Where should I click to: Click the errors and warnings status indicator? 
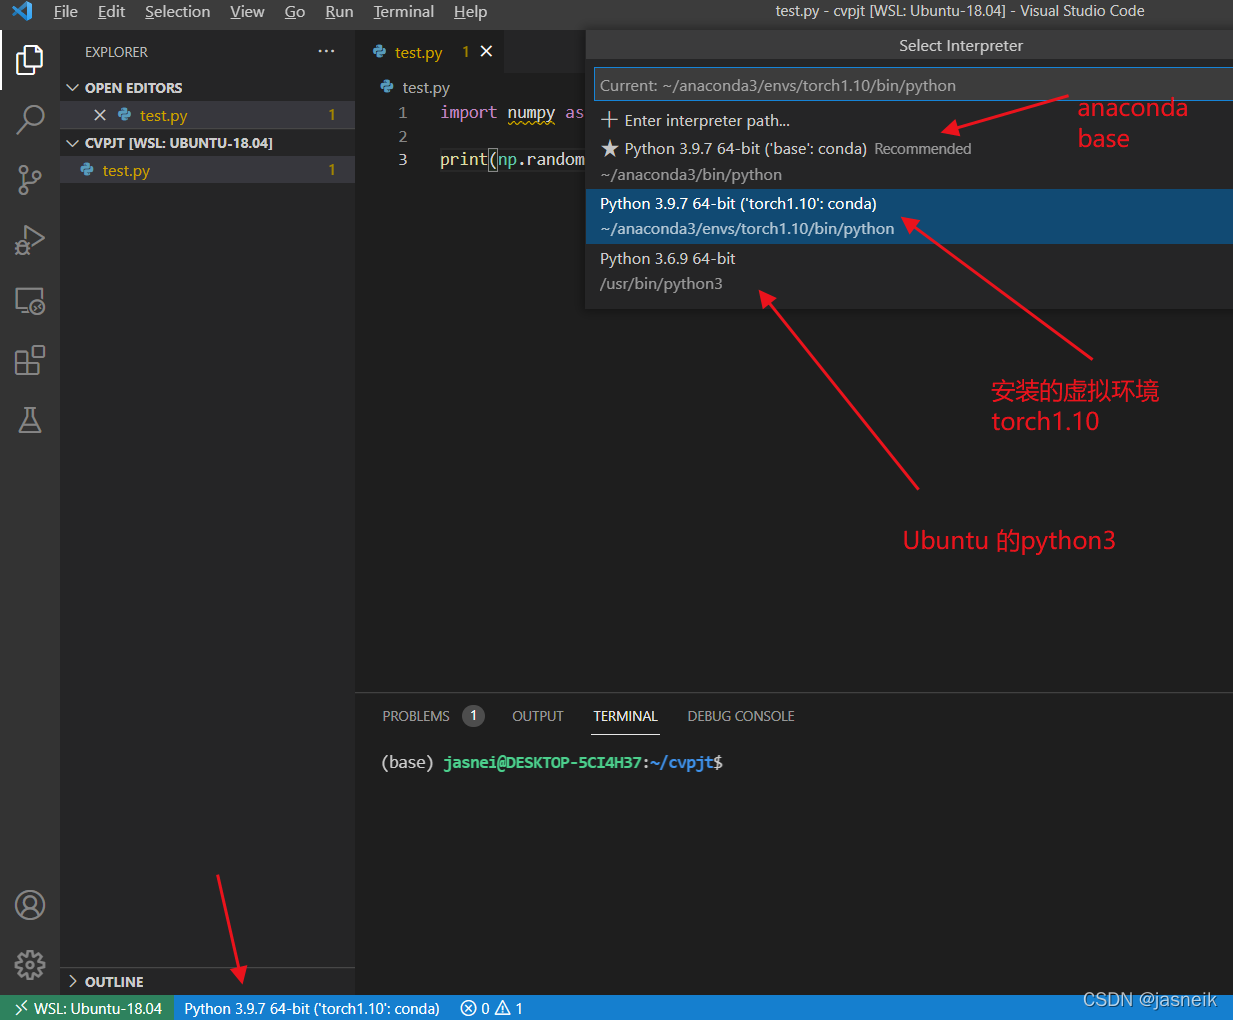[x=491, y=1008]
